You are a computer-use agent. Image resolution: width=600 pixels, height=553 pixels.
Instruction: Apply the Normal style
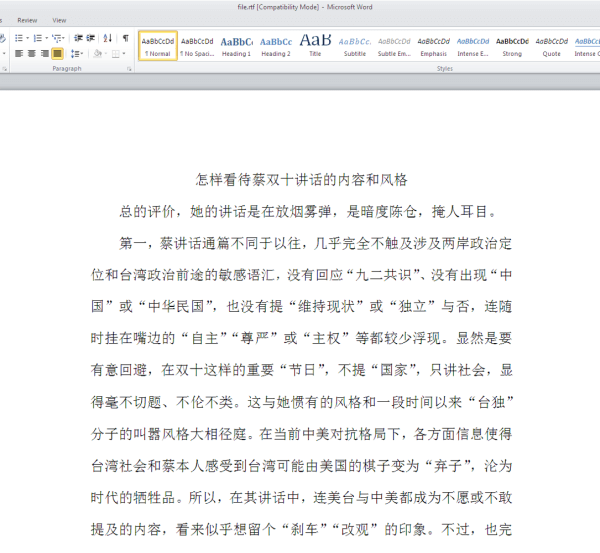click(x=158, y=46)
